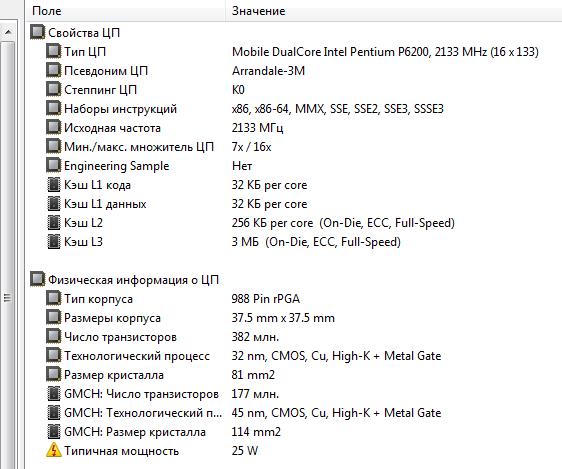Click the chip icon beside Тип корпуса
Image resolution: width=562 pixels, height=469 pixels.
[53, 298]
